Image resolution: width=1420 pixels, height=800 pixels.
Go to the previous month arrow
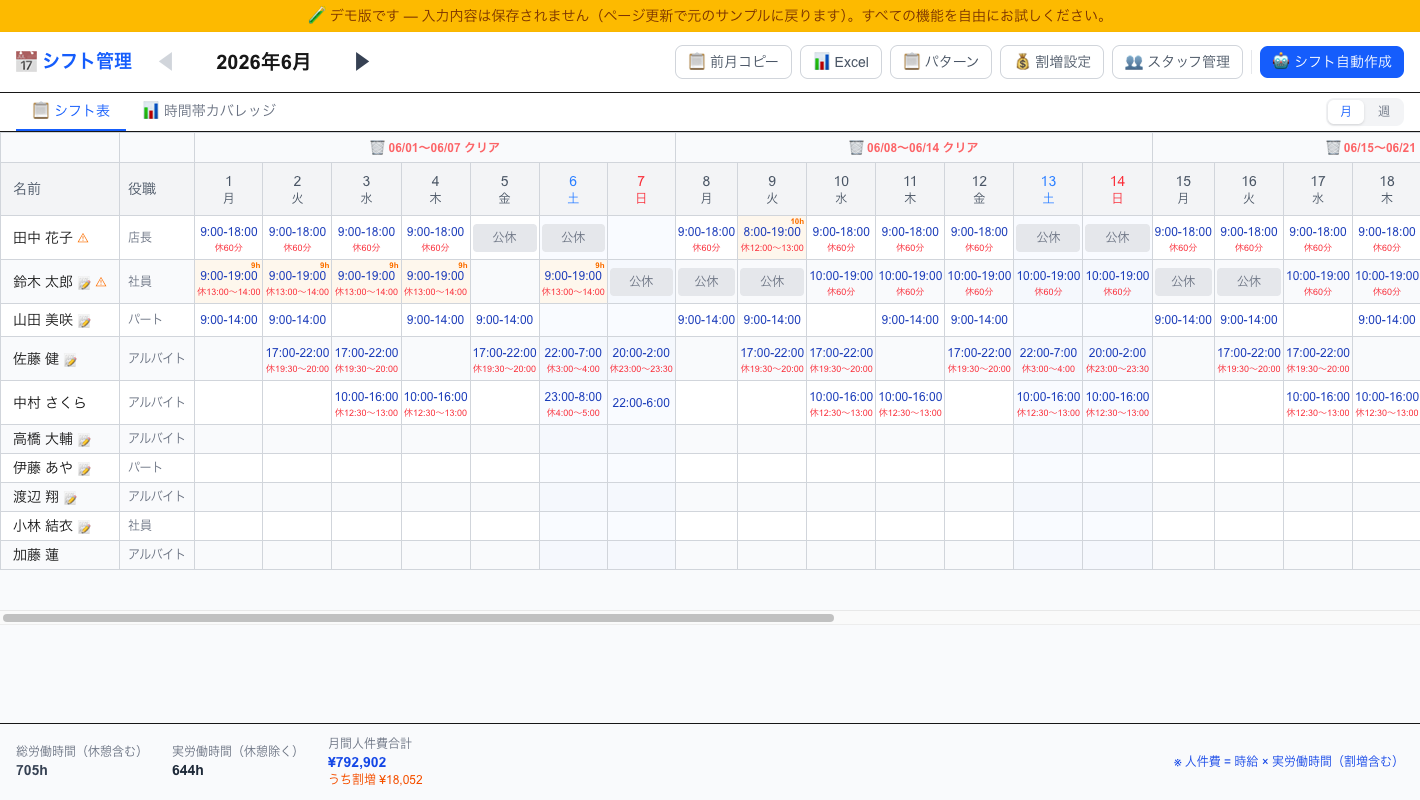click(x=166, y=62)
